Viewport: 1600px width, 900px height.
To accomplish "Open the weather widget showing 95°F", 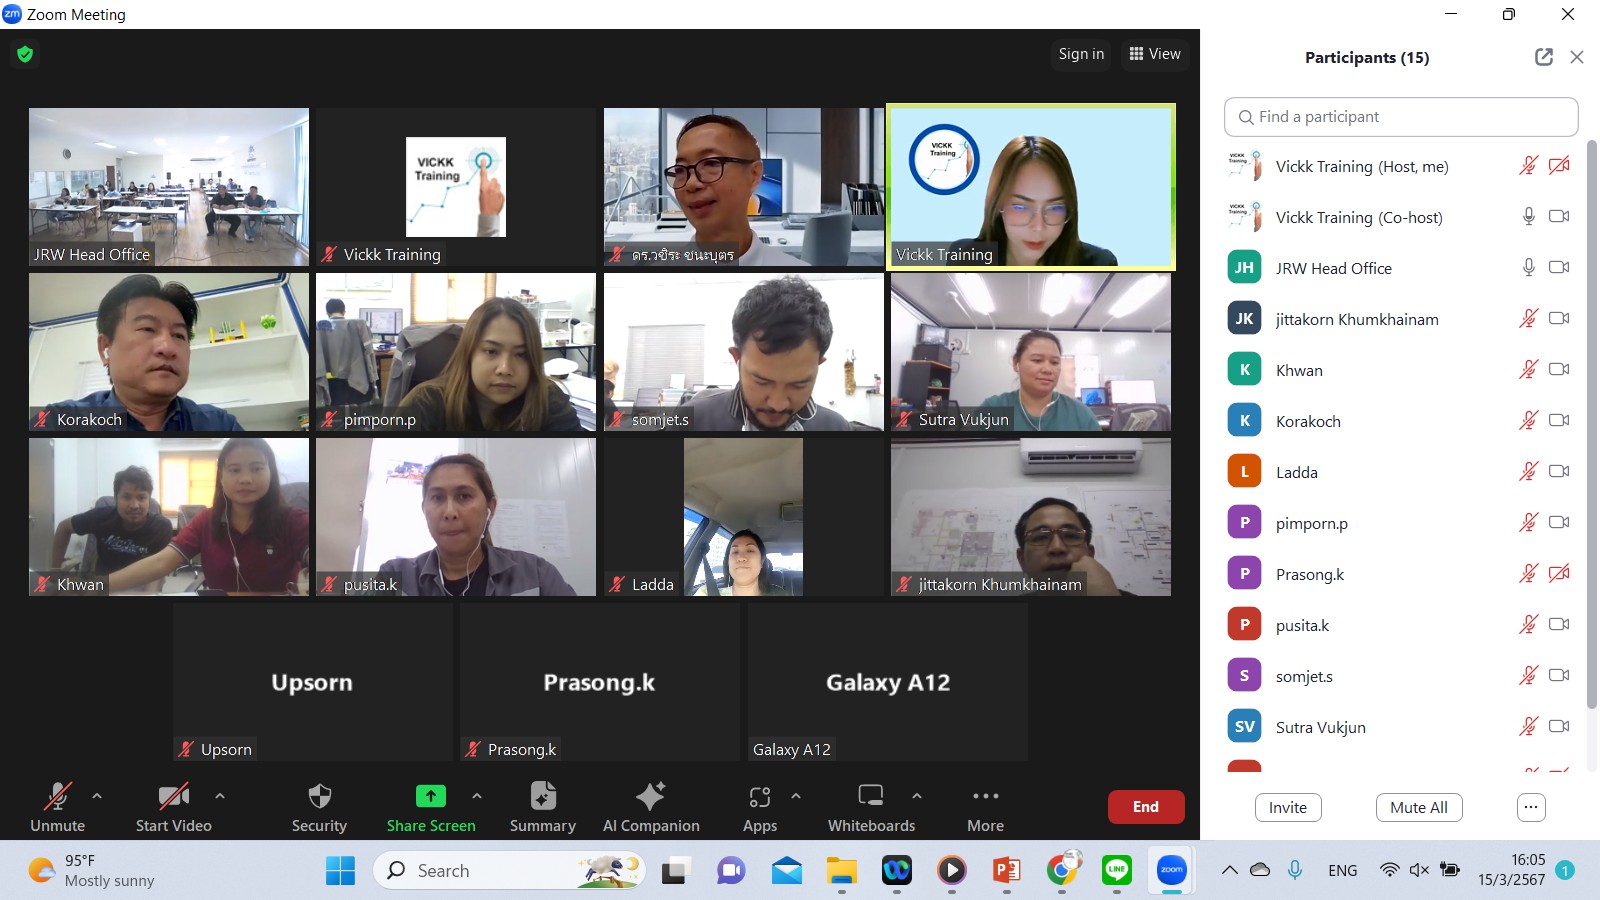I will [90, 871].
